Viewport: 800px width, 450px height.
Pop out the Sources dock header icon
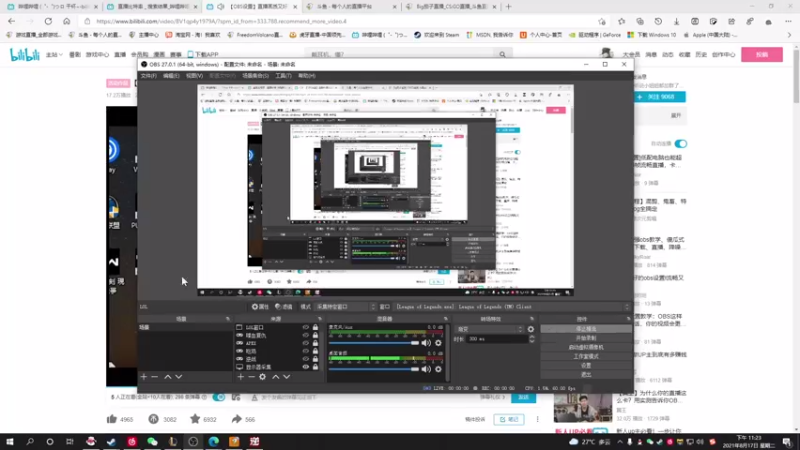(x=320, y=319)
